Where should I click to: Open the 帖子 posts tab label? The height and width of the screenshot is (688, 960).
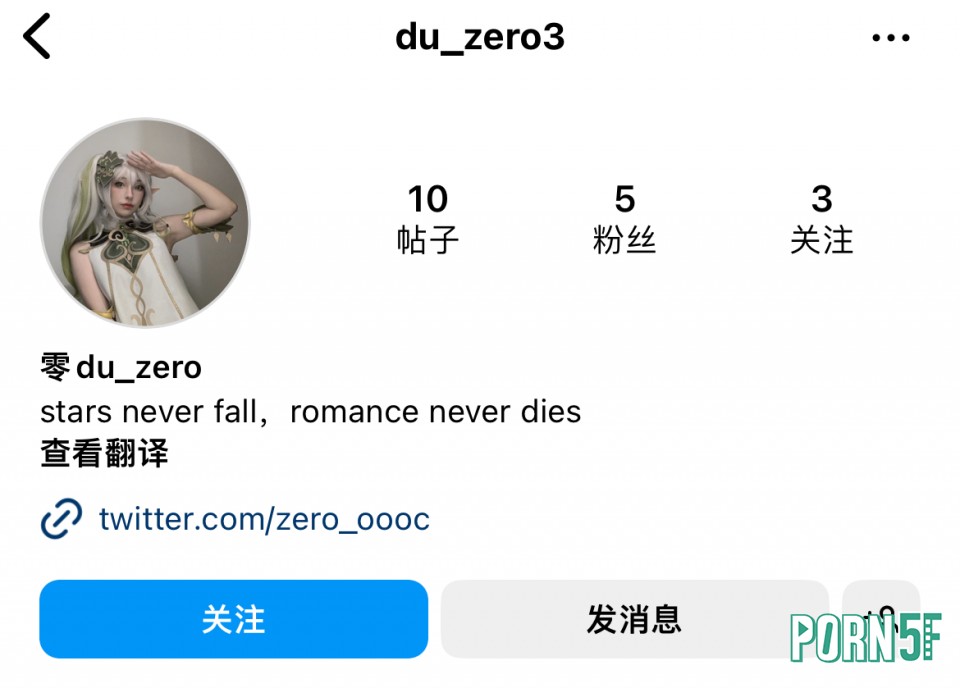click(x=427, y=239)
